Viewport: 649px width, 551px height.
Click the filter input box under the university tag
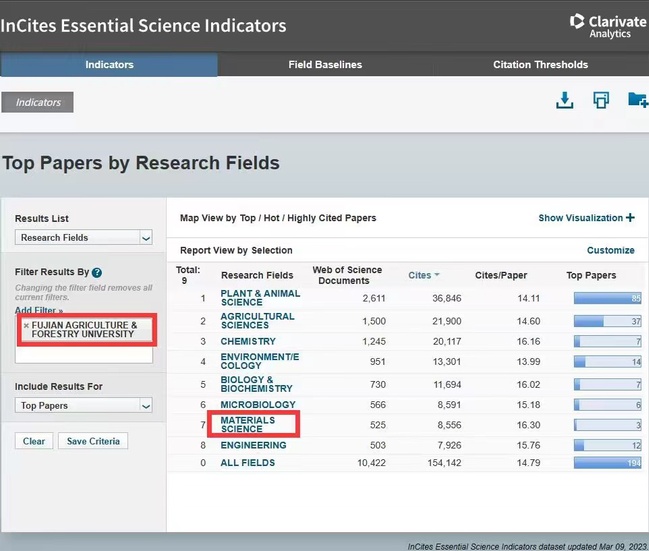pos(85,354)
